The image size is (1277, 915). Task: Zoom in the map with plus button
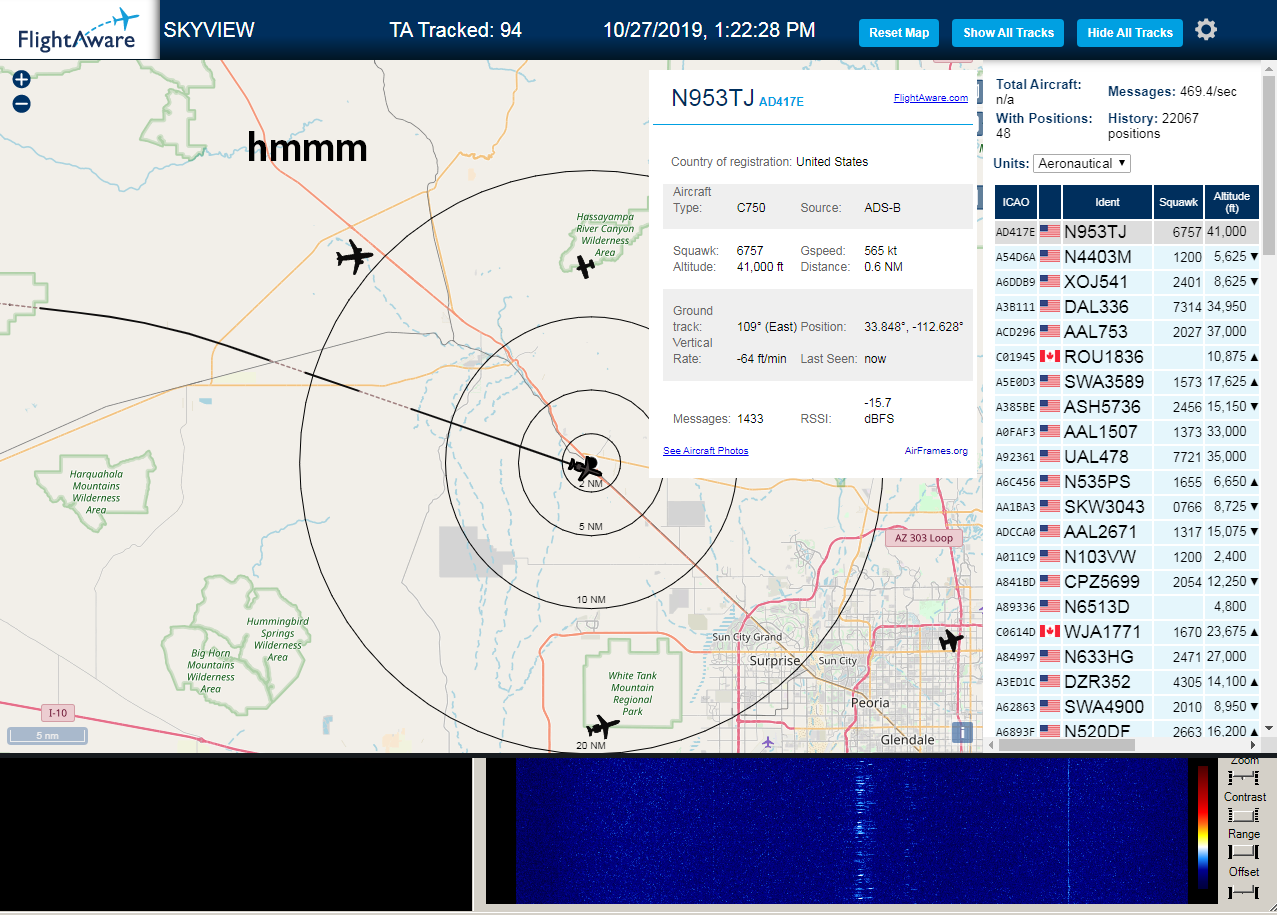tap(21, 79)
